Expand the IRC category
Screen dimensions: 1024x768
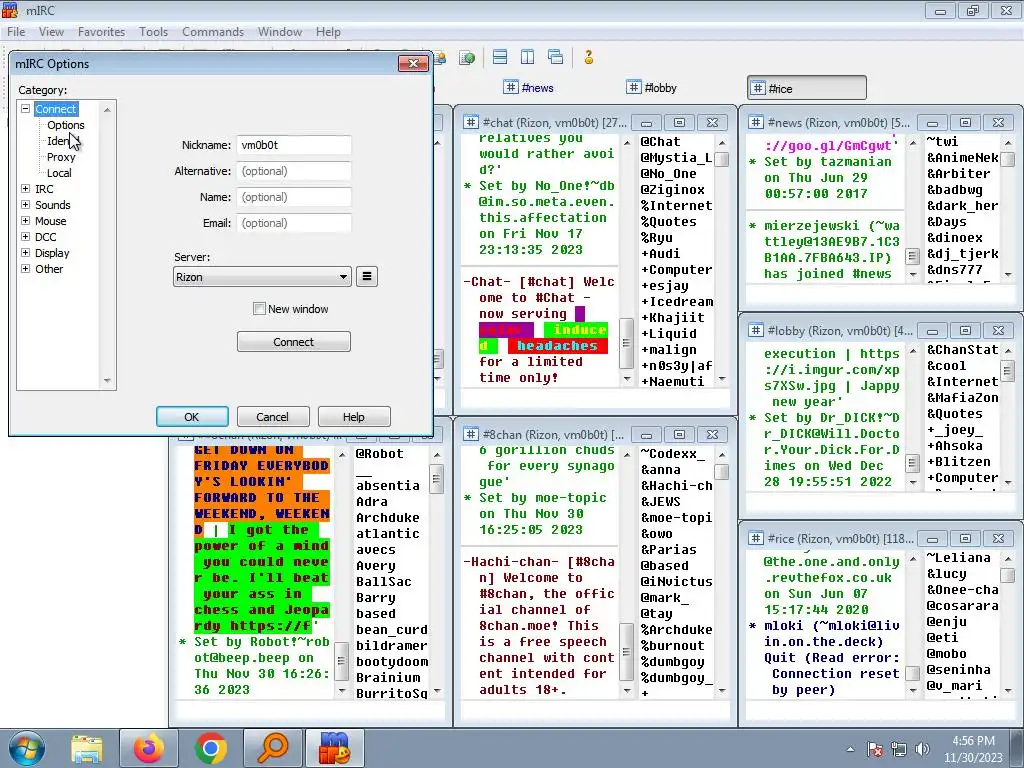click(25, 189)
